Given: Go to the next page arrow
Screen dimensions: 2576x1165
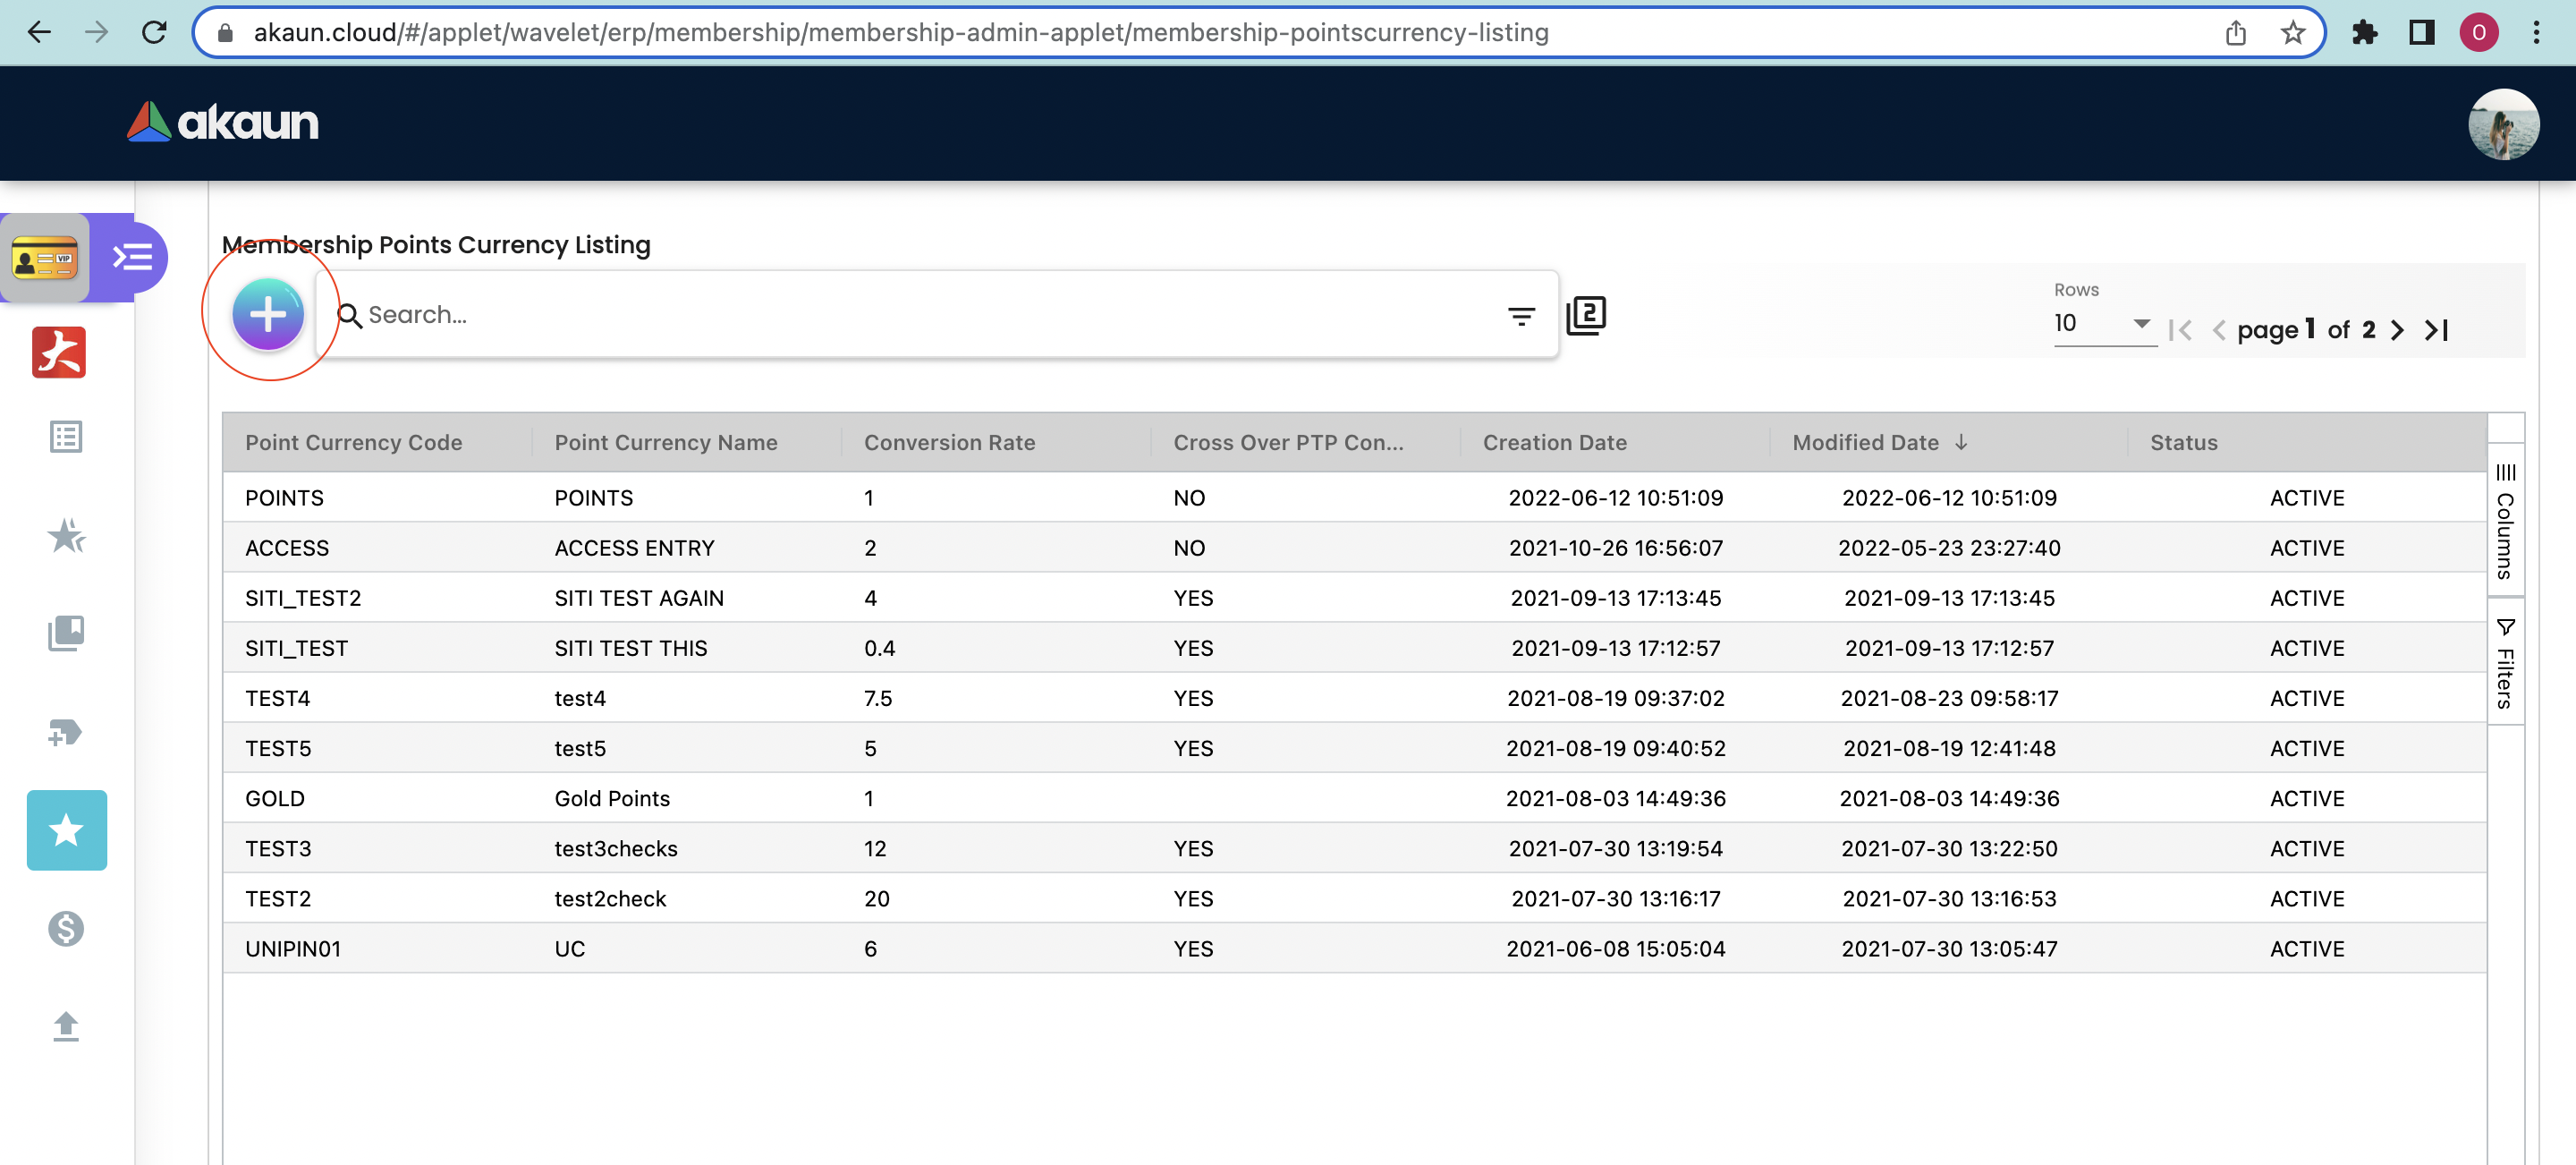Looking at the screenshot, I should point(2397,330).
